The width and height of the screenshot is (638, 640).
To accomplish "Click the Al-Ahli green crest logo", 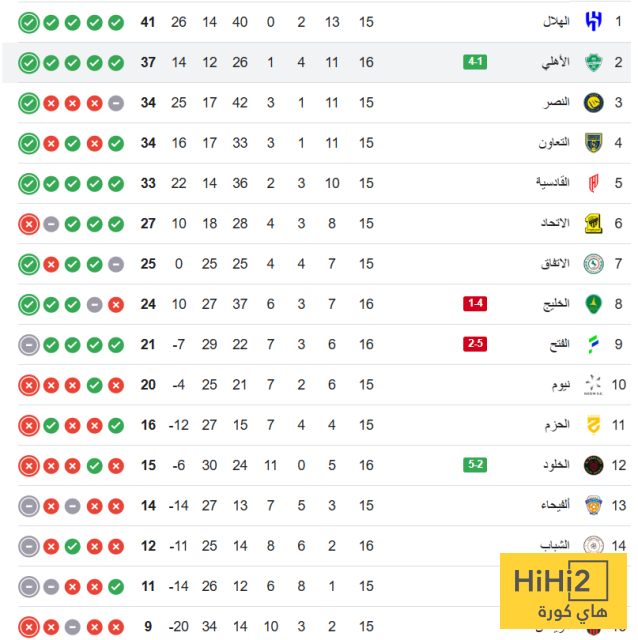I will coord(594,62).
